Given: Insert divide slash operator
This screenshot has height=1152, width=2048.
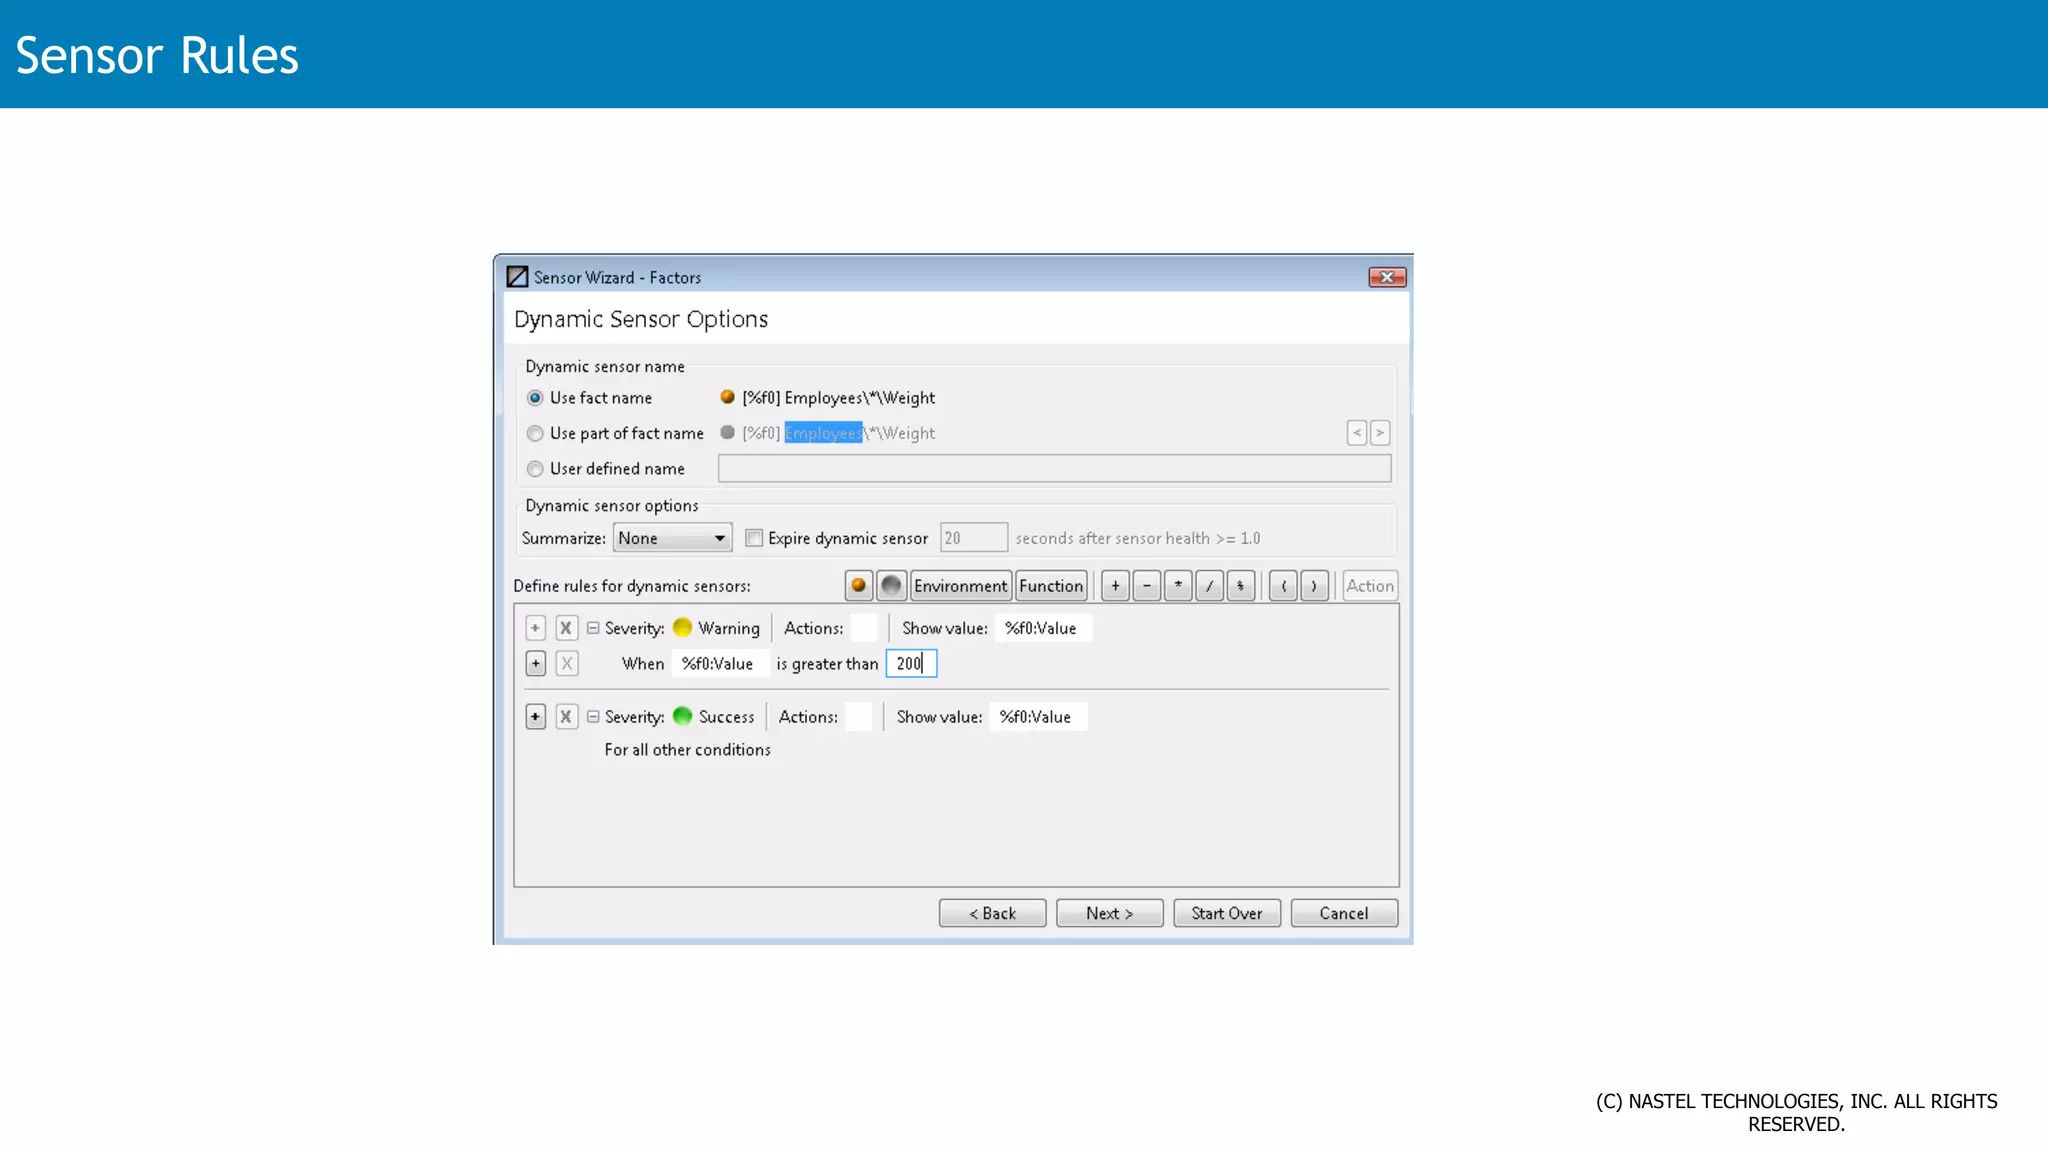Looking at the screenshot, I should (1209, 586).
